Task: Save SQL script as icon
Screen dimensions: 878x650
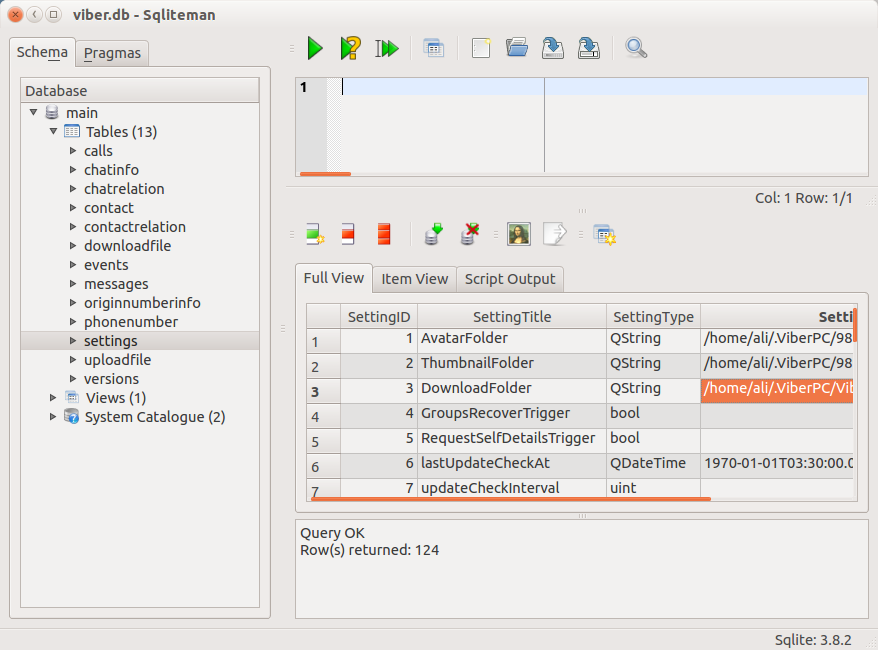Action: [x=589, y=48]
